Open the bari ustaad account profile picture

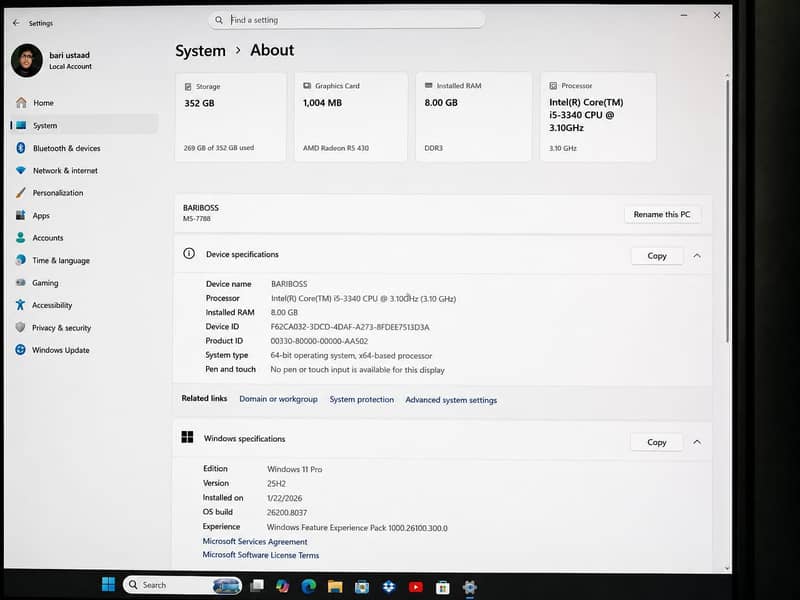[x=27, y=60]
